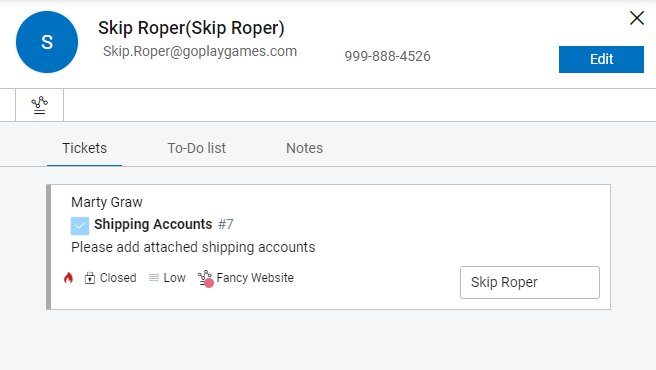The width and height of the screenshot is (656, 370).
Task: Click the ticket description text
Action: 193,247
